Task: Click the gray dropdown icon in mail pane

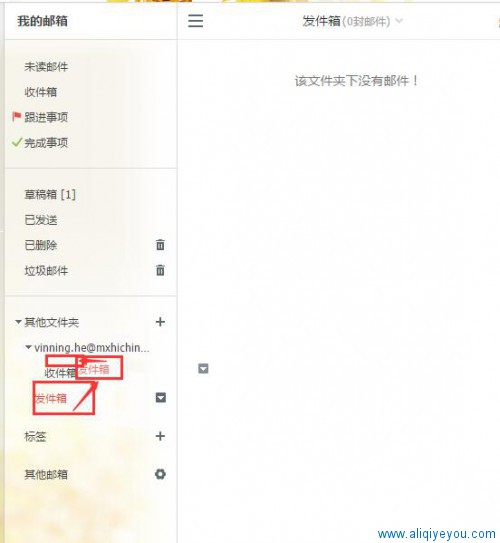Action: coord(203,369)
